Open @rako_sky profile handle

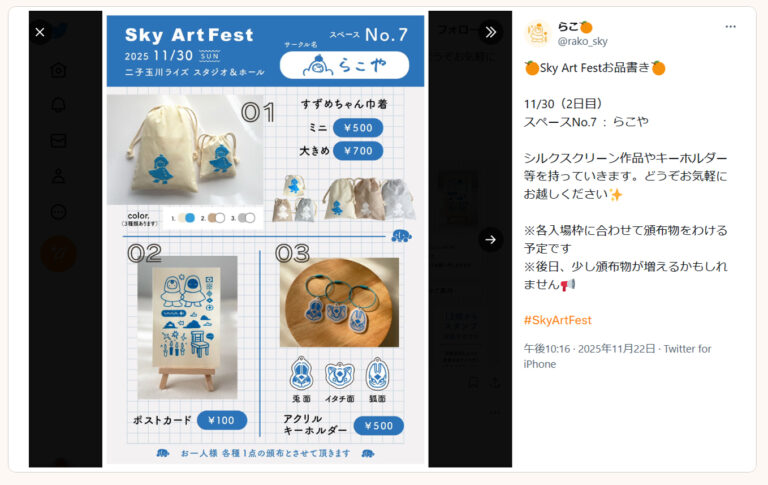[x=582, y=42]
